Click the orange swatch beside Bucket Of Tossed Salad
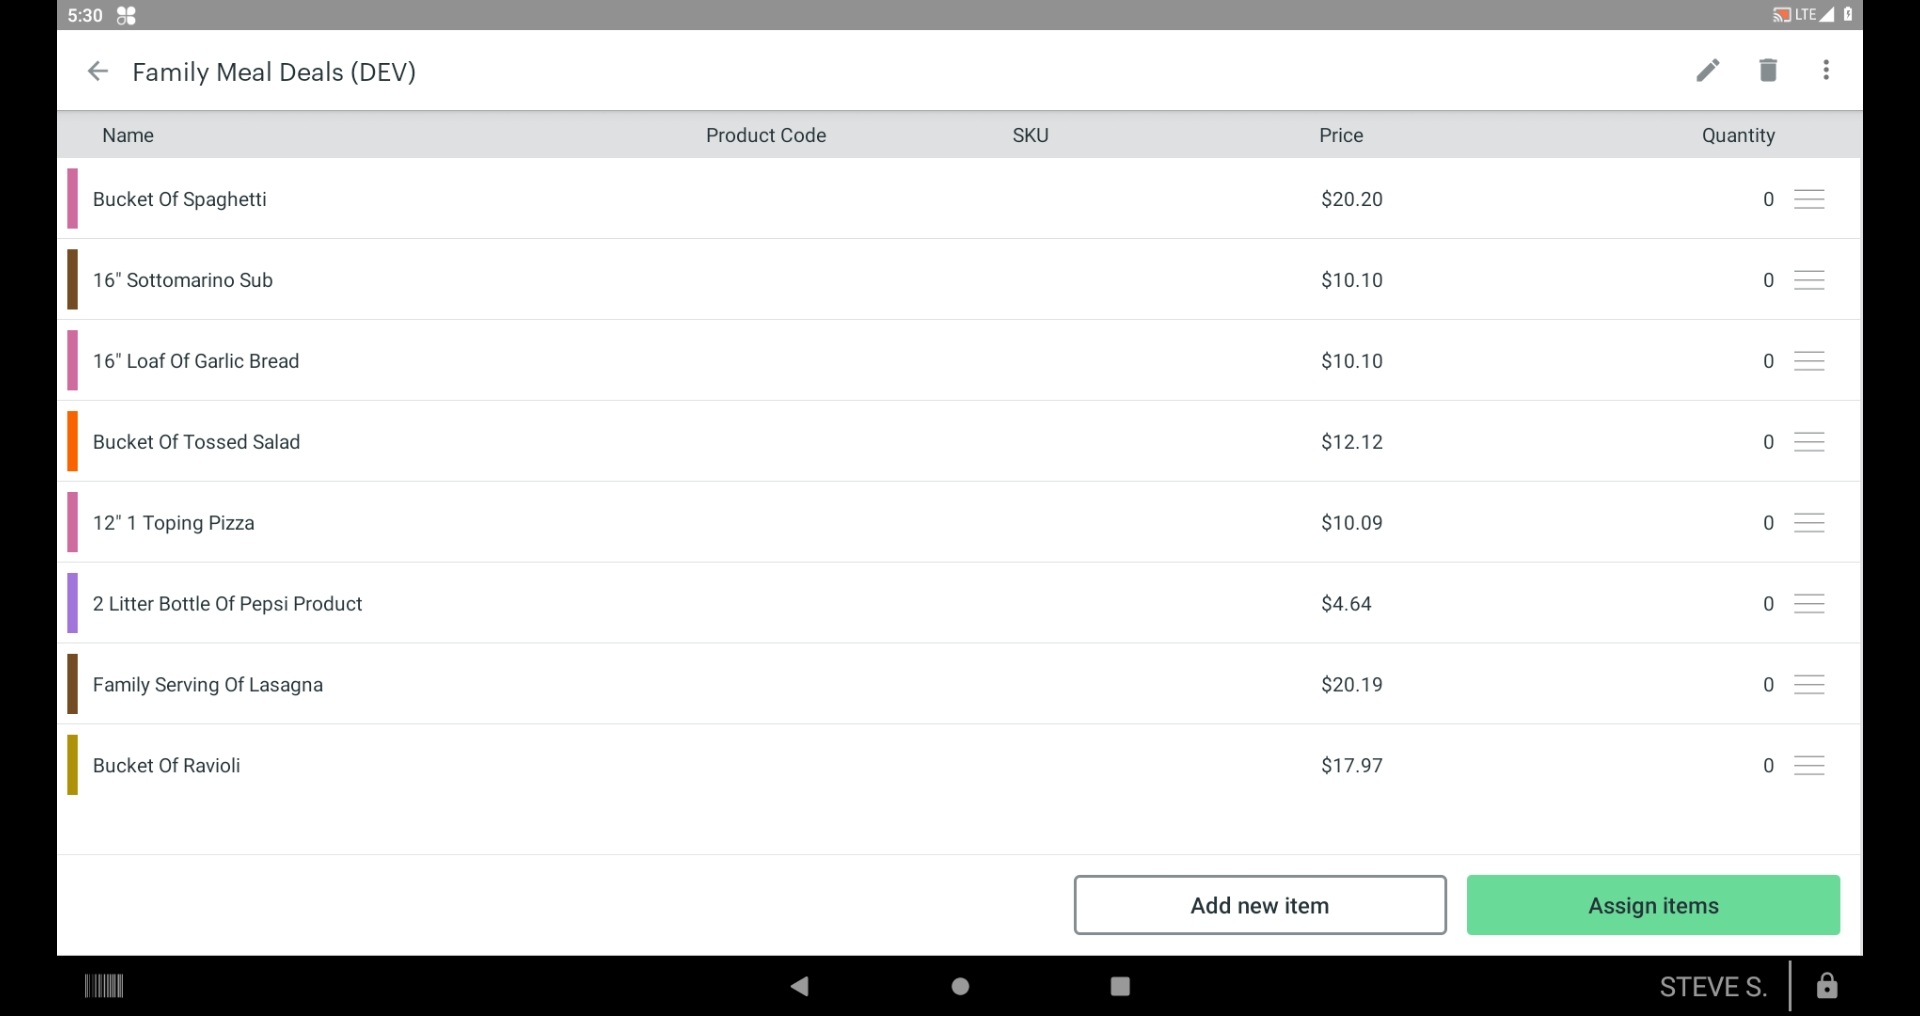 pyautogui.click(x=72, y=441)
